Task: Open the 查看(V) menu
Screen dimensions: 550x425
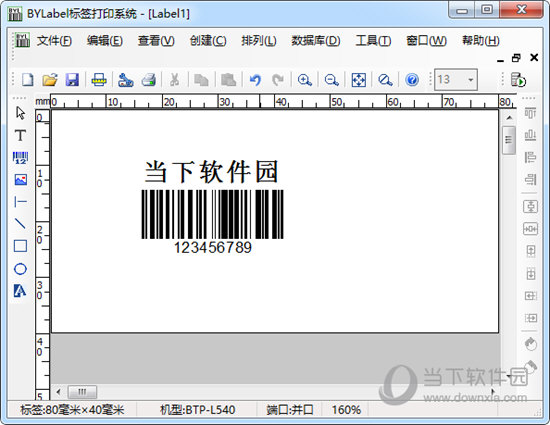Action: (156, 41)
